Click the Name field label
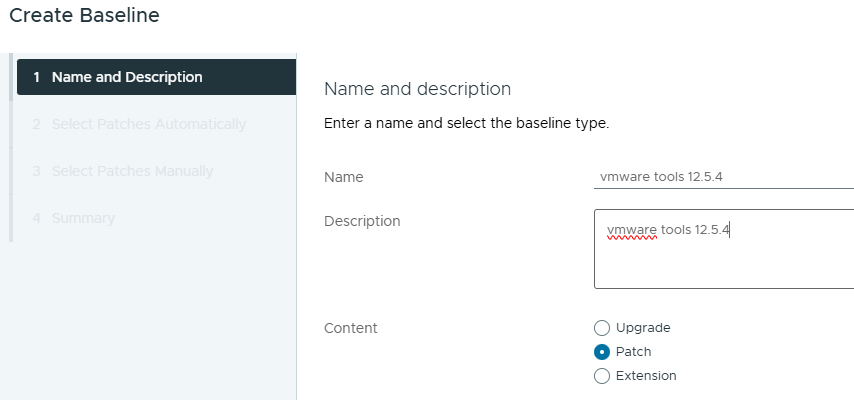 [x=344, y=177]
